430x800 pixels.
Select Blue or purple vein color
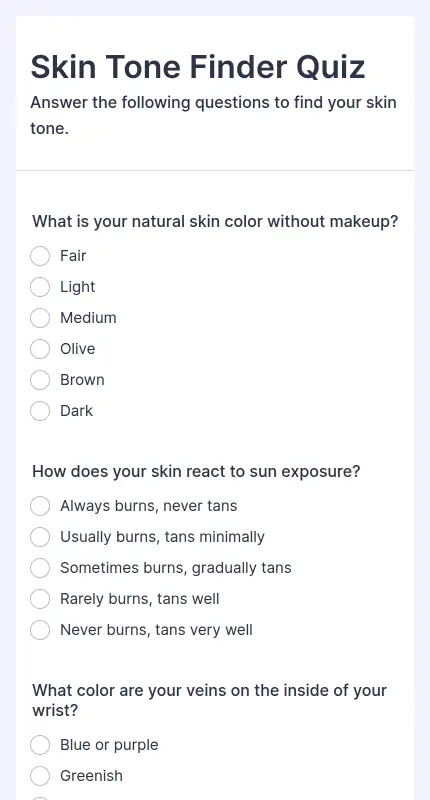tap(40, 745)
